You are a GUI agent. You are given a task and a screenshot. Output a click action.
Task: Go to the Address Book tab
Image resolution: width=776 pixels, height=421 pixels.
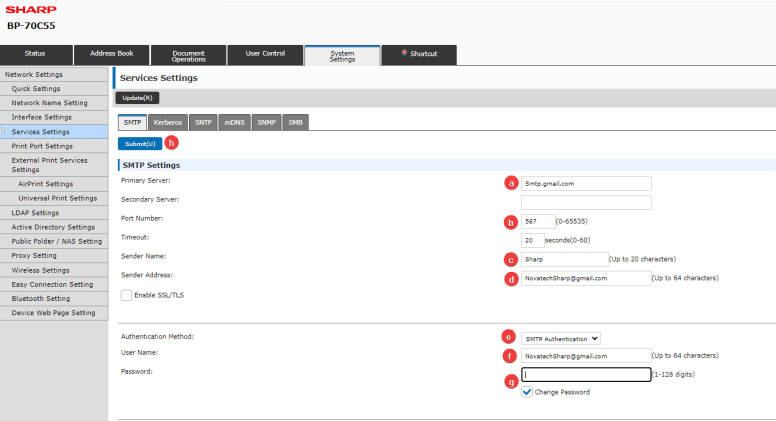click(x=113, y=55)
